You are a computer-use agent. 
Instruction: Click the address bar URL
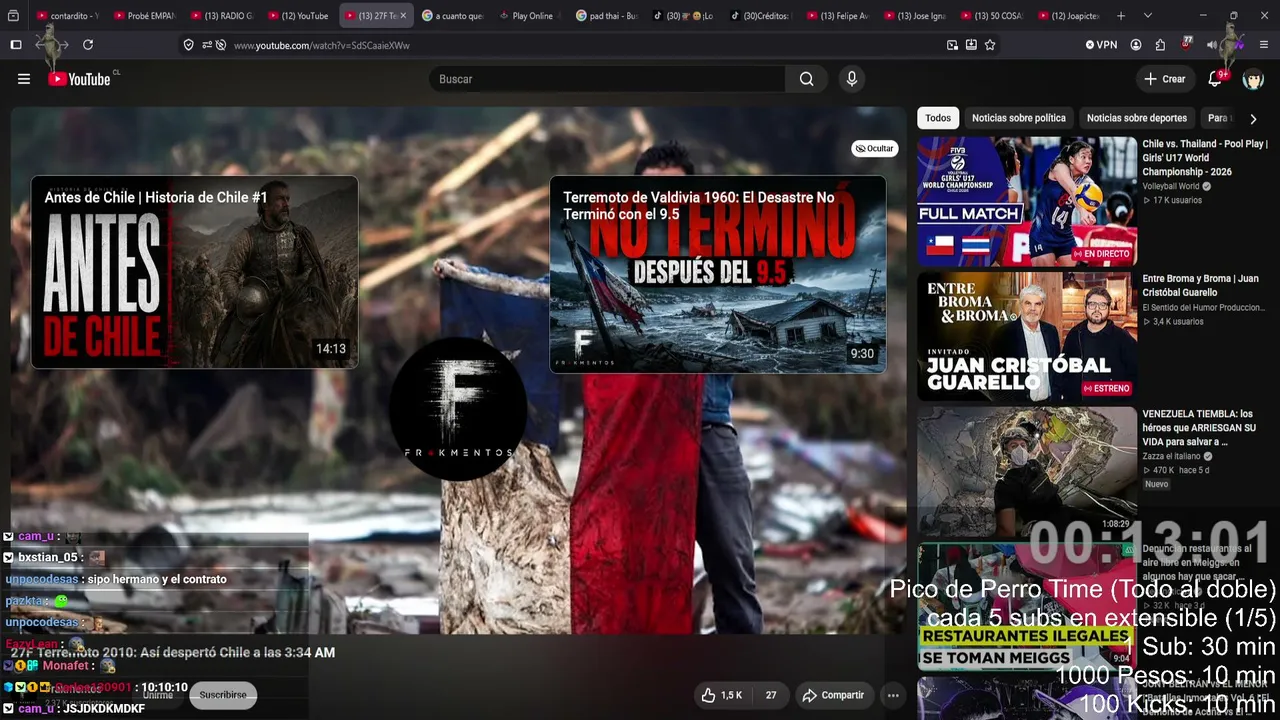point(322,45)
